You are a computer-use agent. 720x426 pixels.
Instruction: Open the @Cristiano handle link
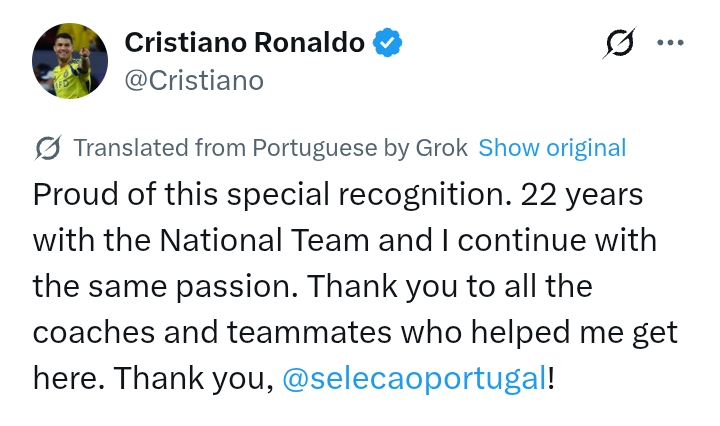[x=193, y=81]
